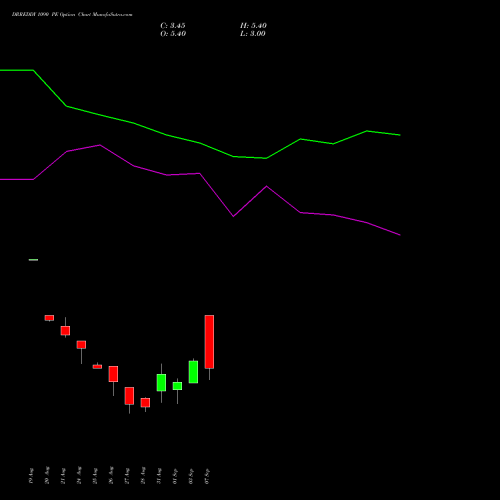500x500 pixels.
Task: Click the green candlestick for 31 Aug
Action: pos(161,383)
